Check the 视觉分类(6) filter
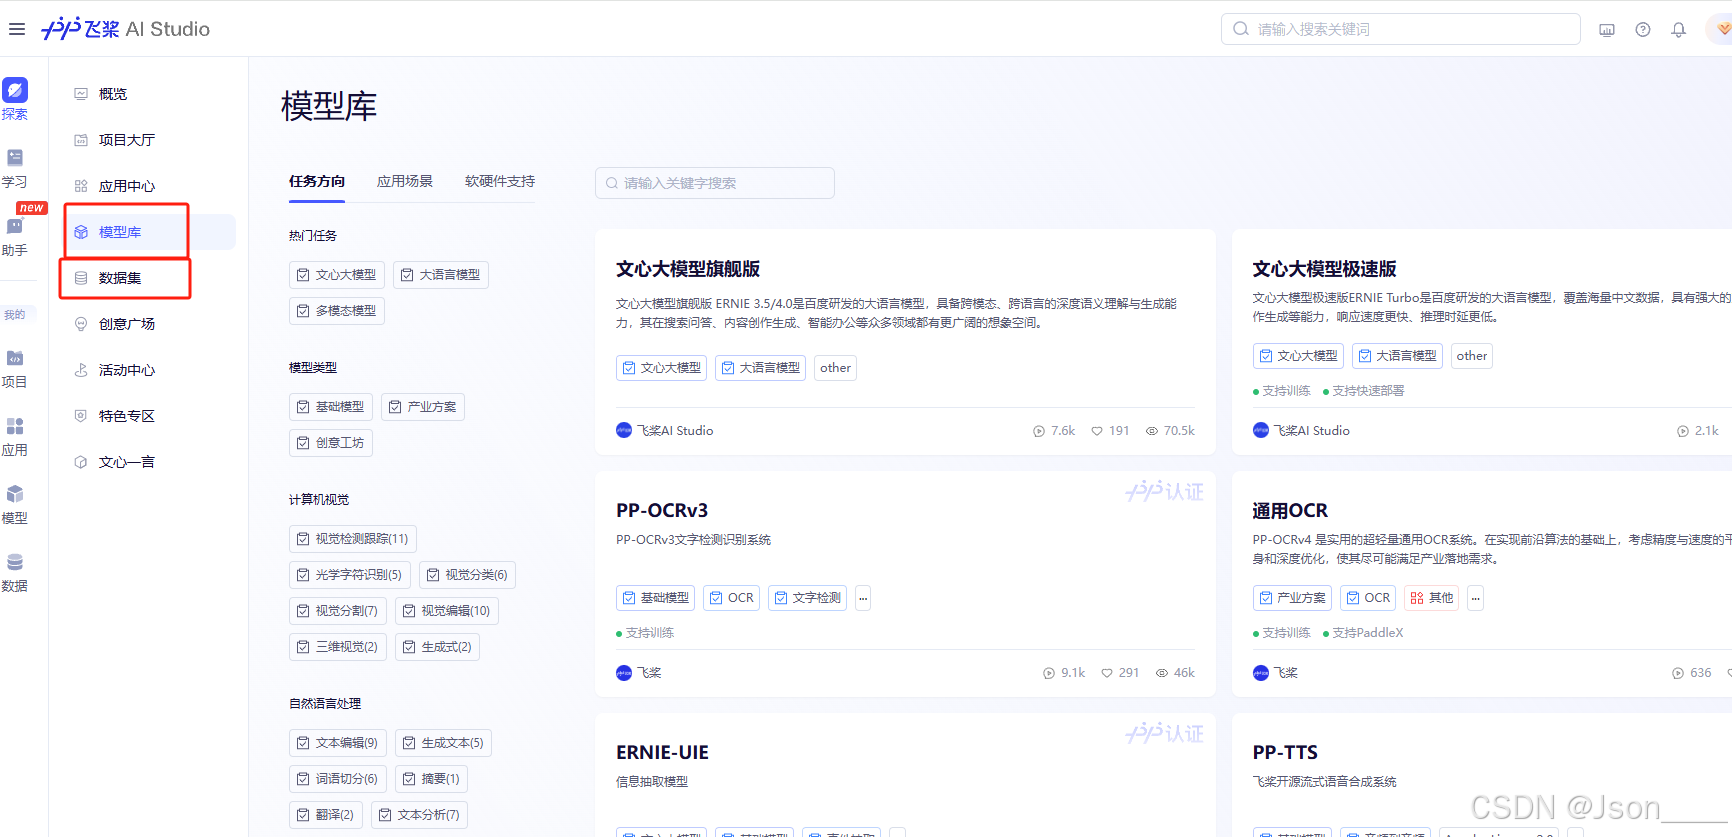Screen dimensions: 1732x837 click(x=467, y=575)
